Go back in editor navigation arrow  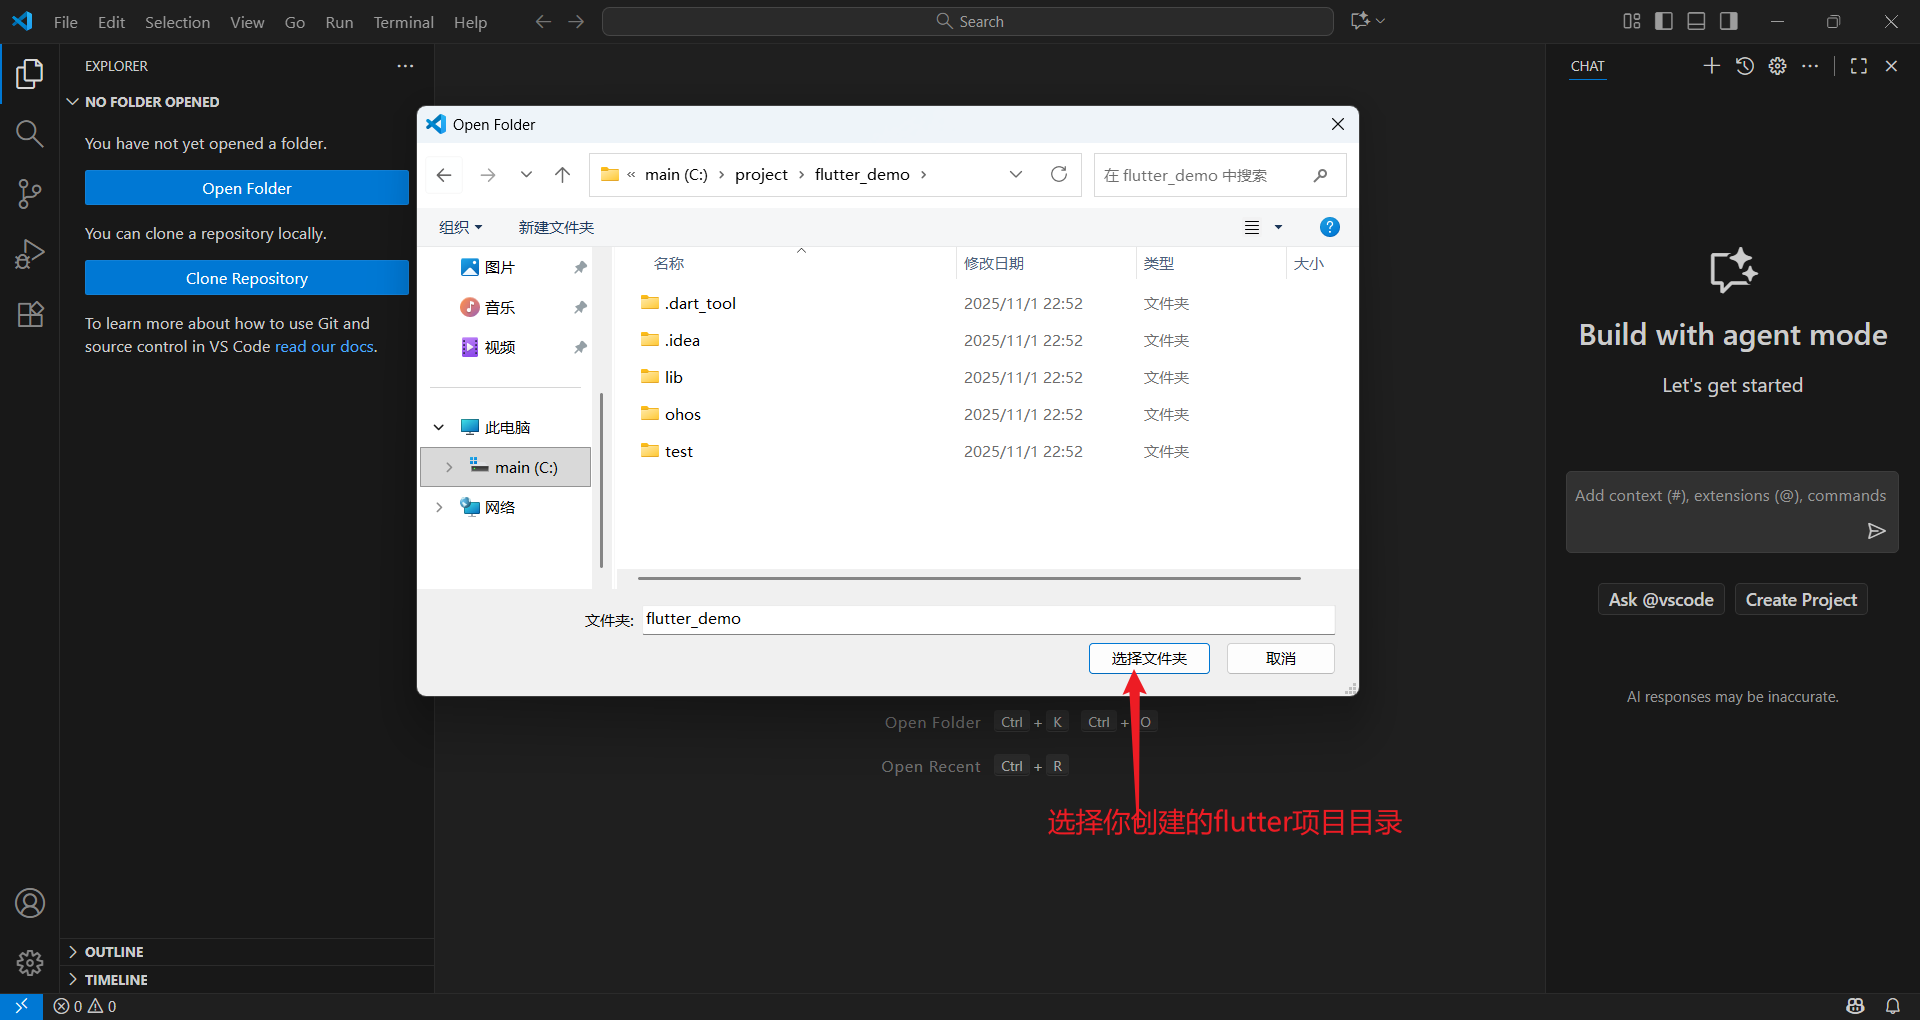(543, 21)
